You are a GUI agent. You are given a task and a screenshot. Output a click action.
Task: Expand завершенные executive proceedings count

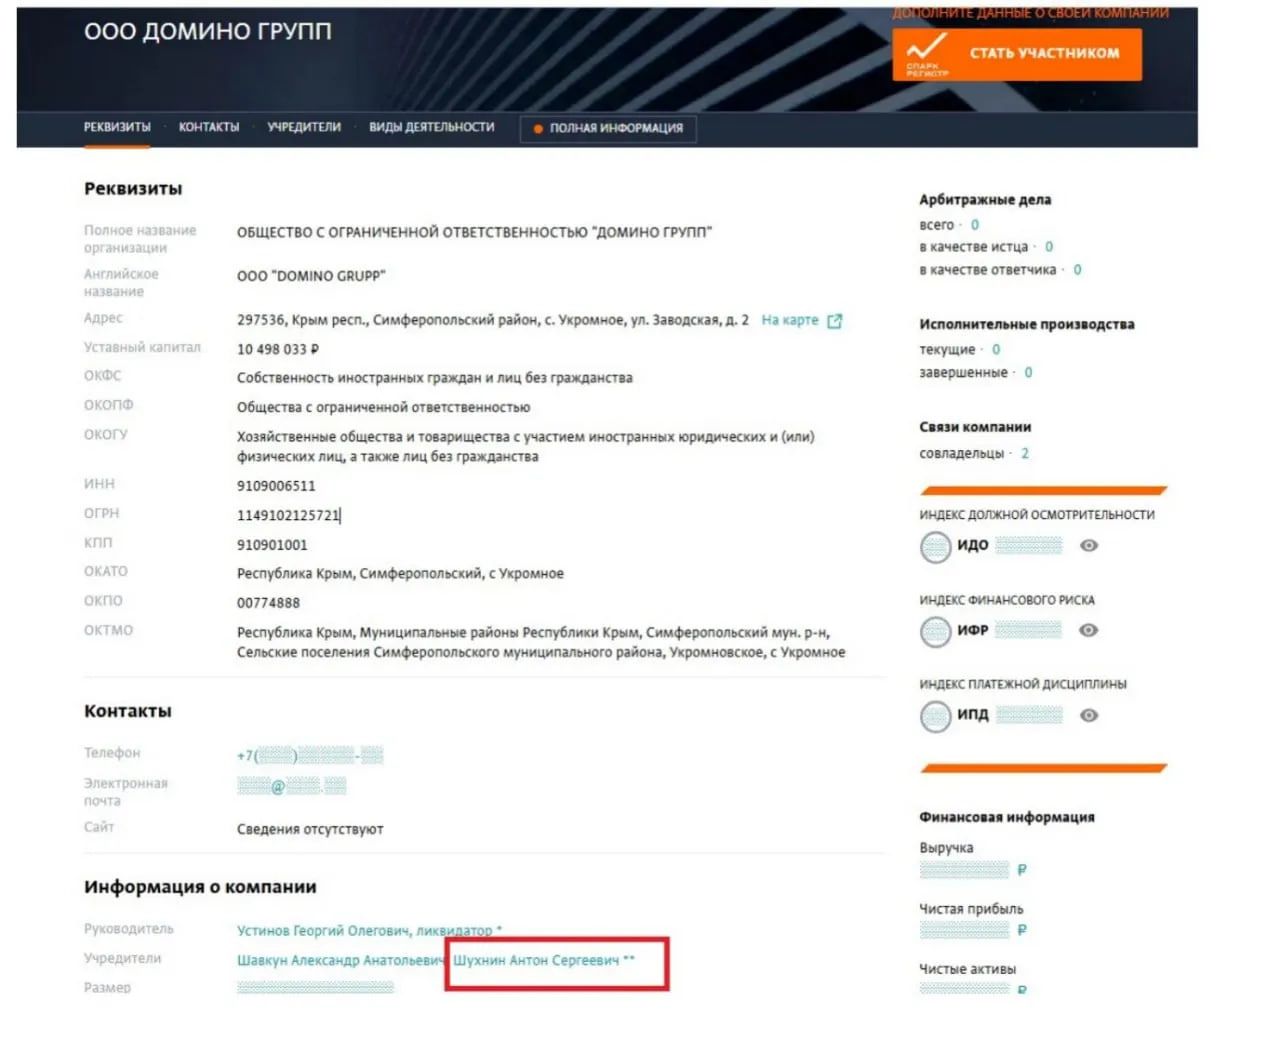1028,372
